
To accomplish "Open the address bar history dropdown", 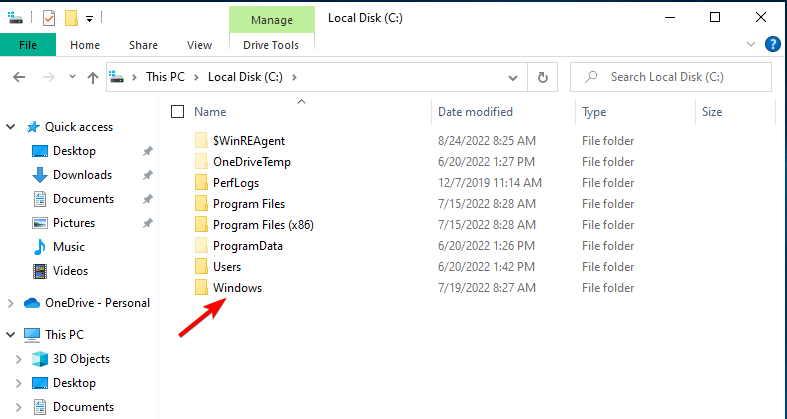I will click(x=512, y=78).
